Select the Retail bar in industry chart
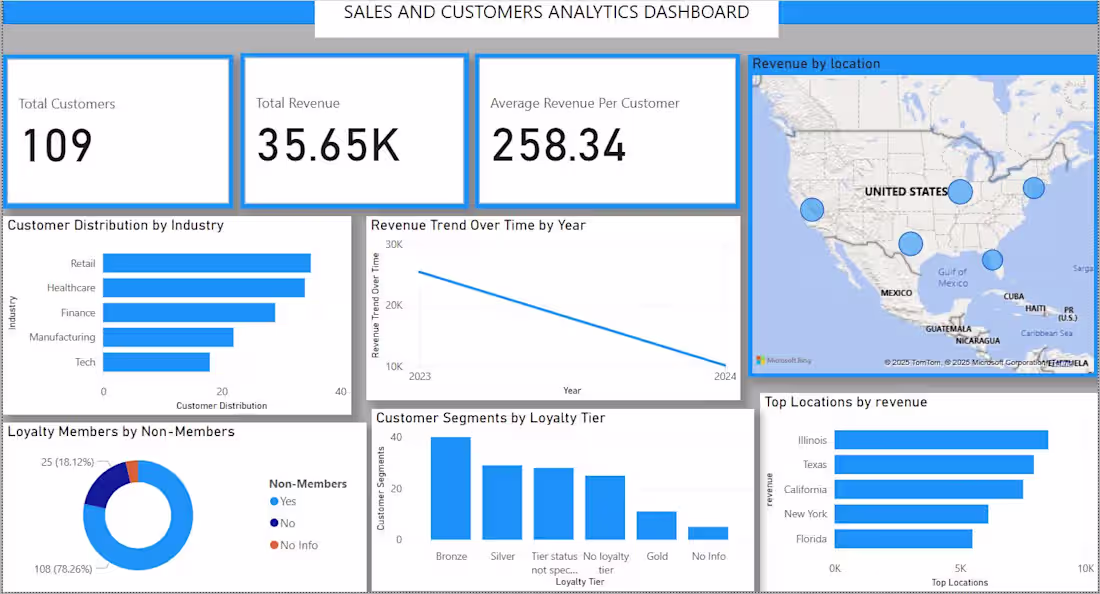The height and width of the screenshot is (594, 1100). pyautogui.click(x=205, y=262)
